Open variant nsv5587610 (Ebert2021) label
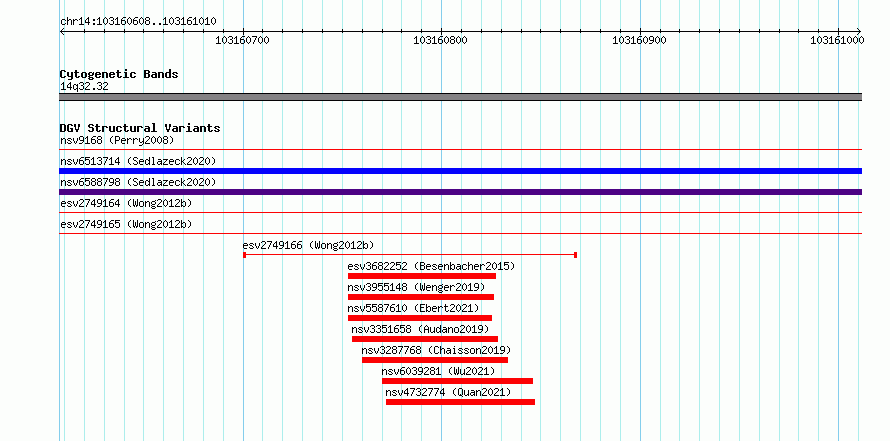890x441 pixels. [413, 308]
